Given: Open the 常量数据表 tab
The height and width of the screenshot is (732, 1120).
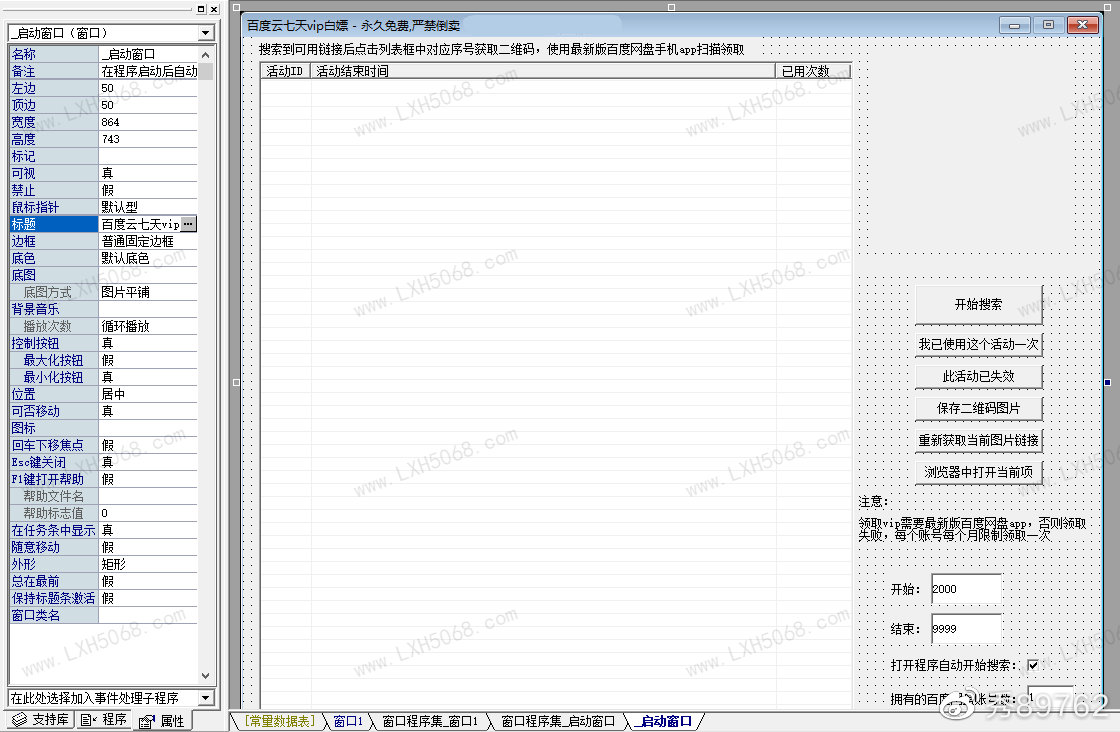Looking at the screenshot, I should (279, 721).
